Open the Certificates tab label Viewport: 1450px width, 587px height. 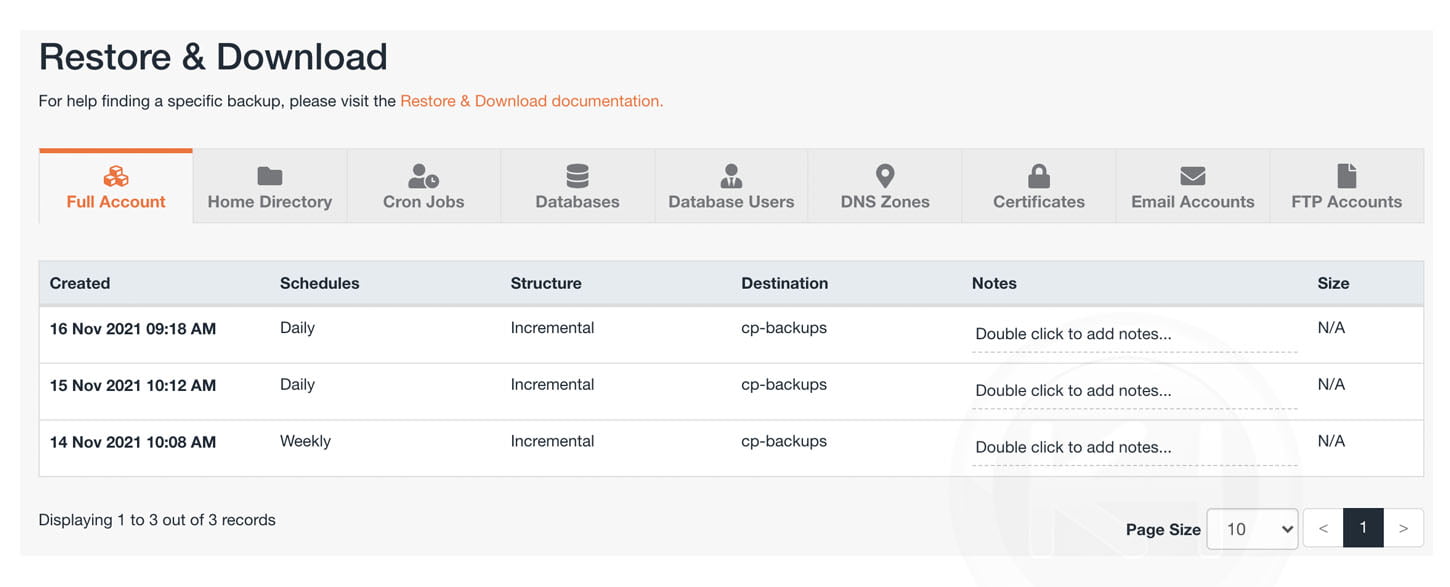click(x=1039, y=202)
